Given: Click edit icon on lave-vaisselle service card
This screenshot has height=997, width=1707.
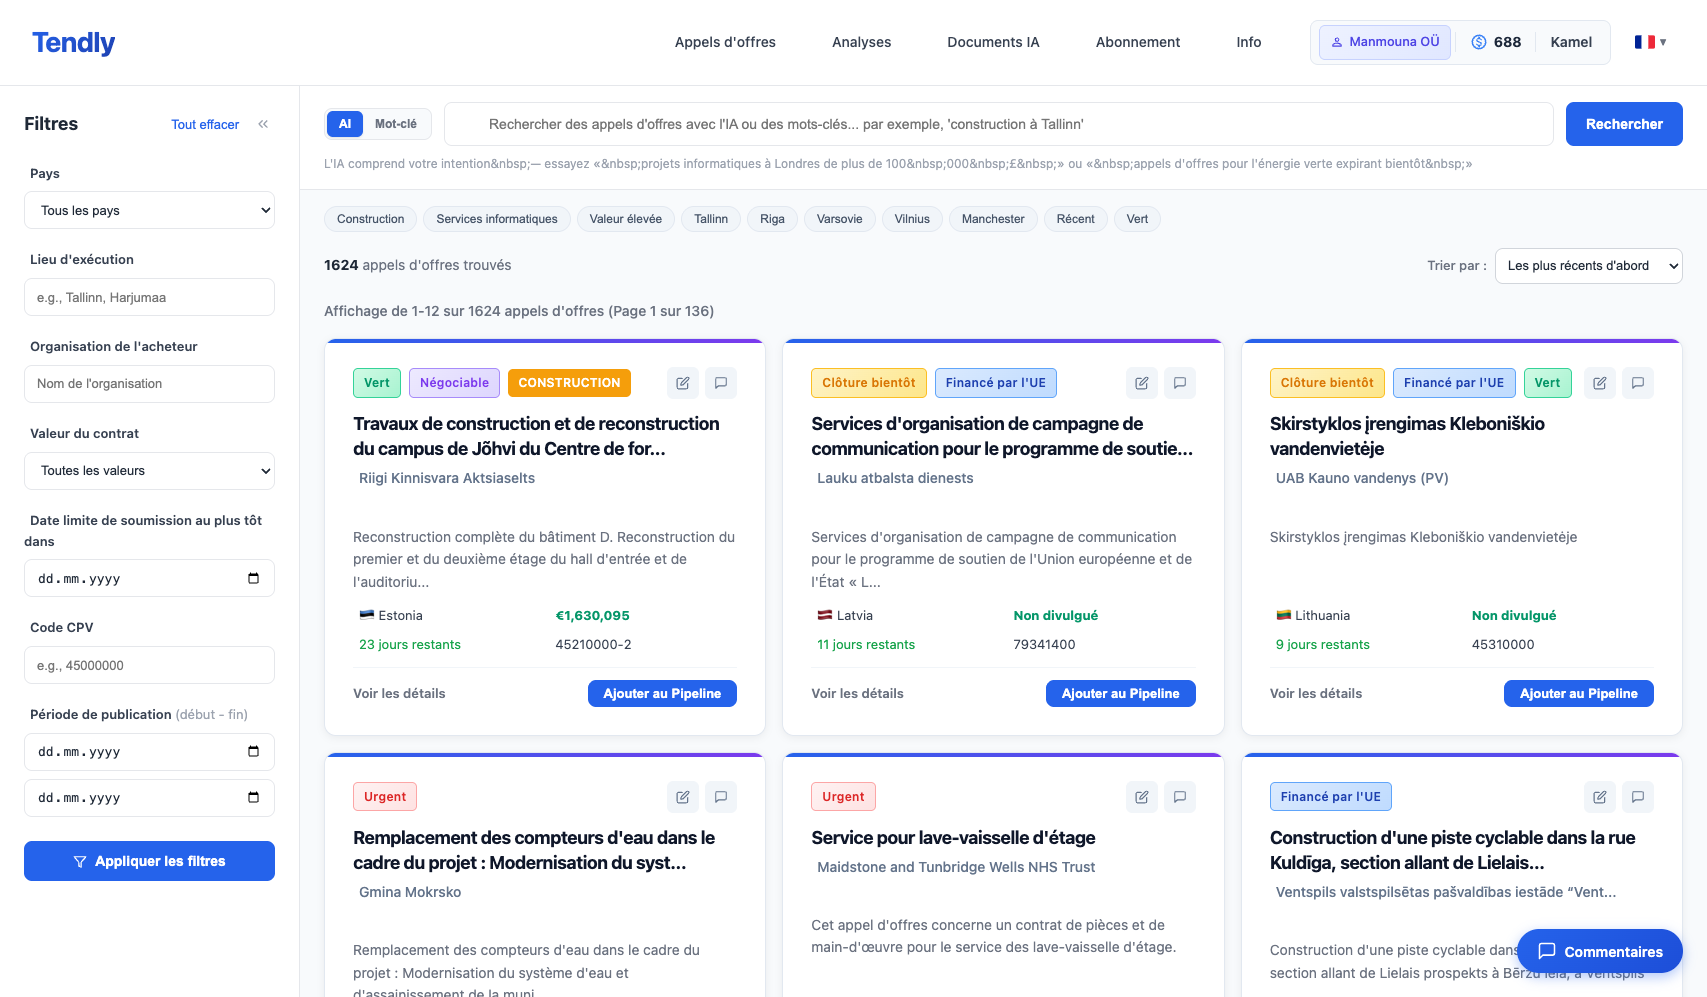Looking at the screenshot, I should click(x=1142, y=797).
